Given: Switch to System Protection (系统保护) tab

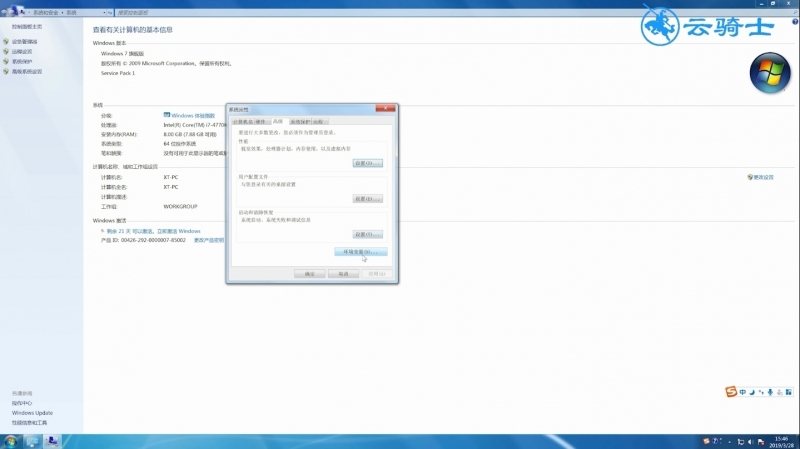Looking at the screenshot, I should [300, 122].
